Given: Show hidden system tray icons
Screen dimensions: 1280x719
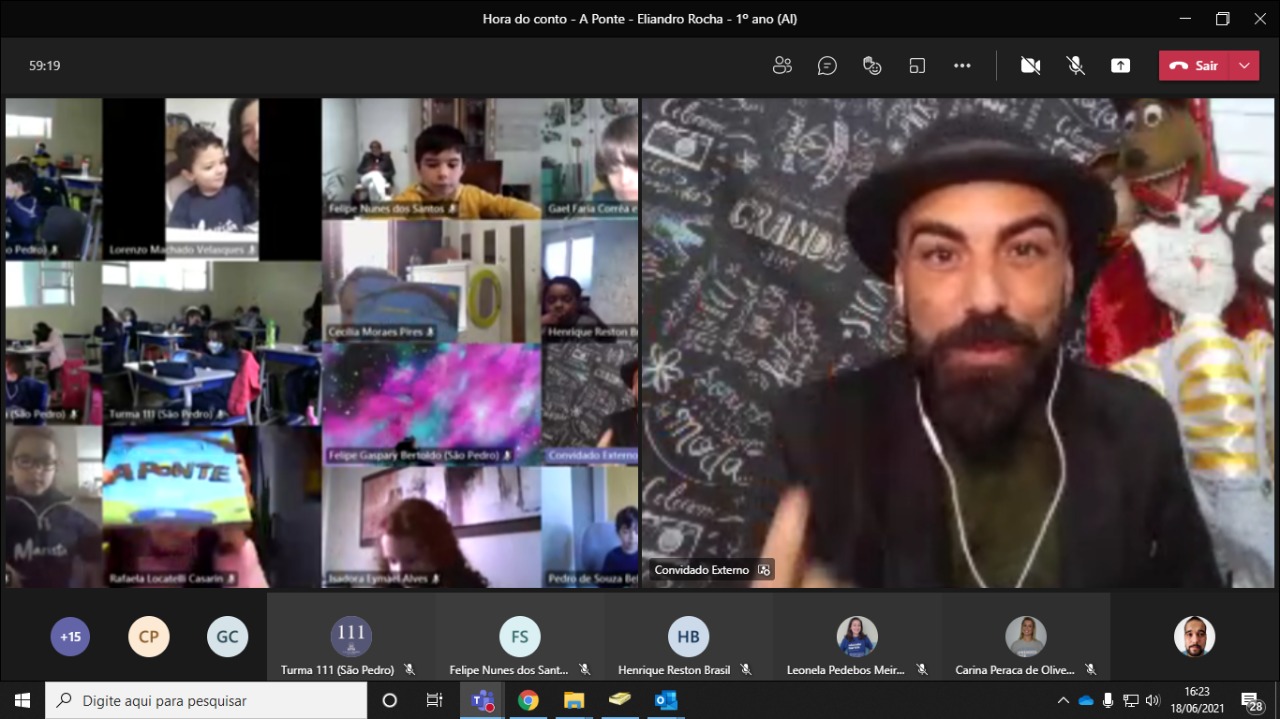Looking at the screenshot, I should (1063, 700).
